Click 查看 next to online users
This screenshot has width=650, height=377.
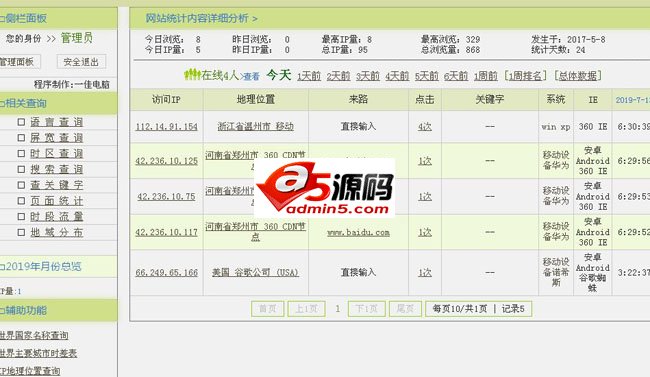click(252, 76)
